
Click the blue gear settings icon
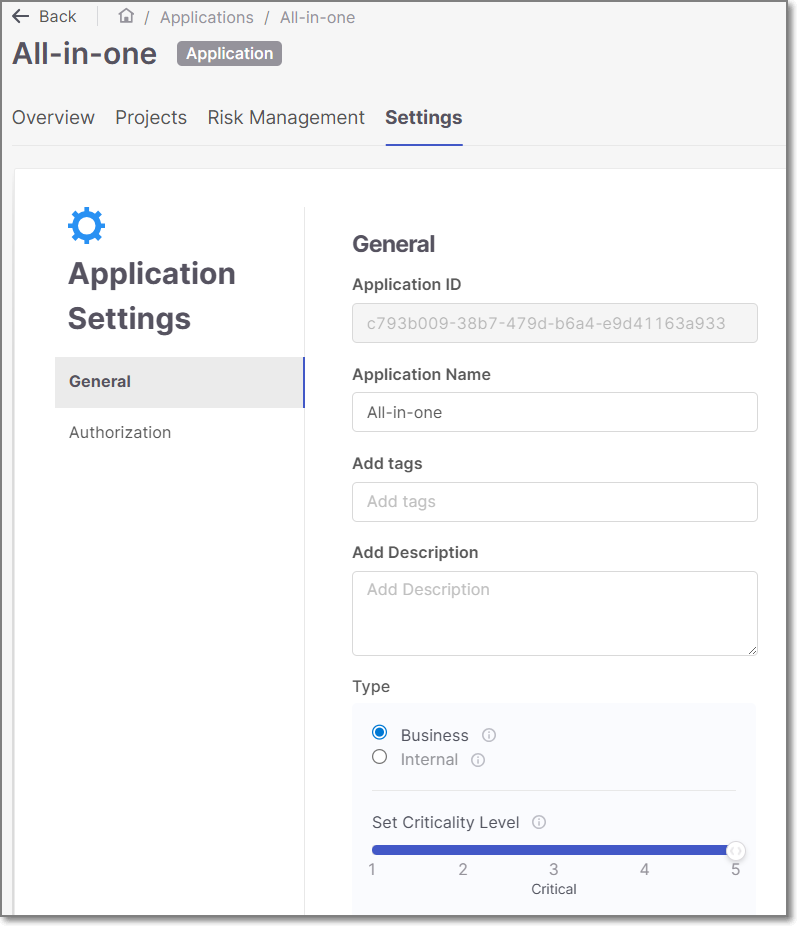(86, 226)
